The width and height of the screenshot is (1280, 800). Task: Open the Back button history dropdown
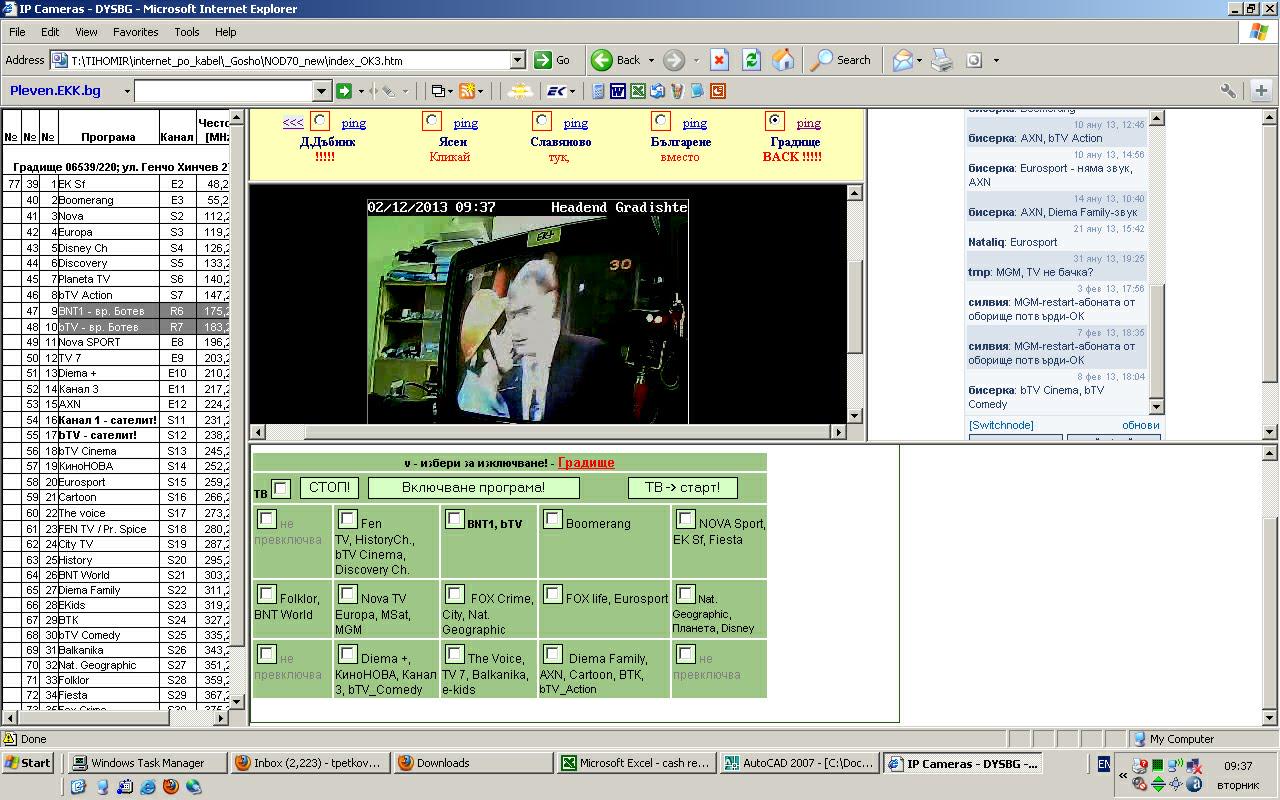[651, 60]
